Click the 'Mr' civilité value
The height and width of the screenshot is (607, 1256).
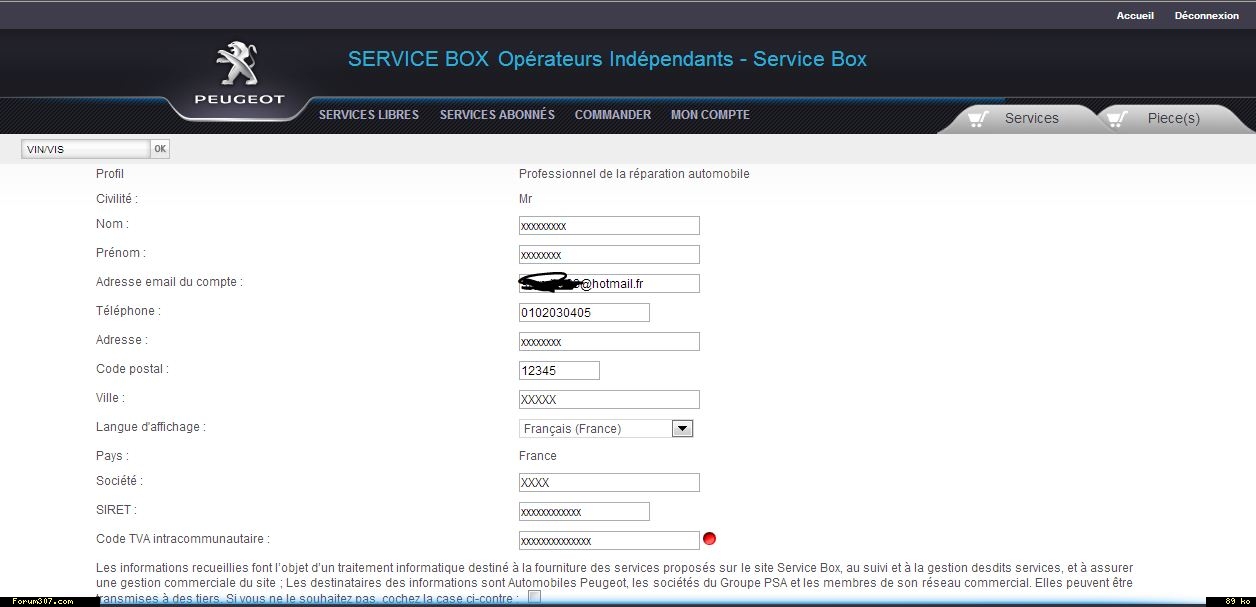[x=526, y=199]
